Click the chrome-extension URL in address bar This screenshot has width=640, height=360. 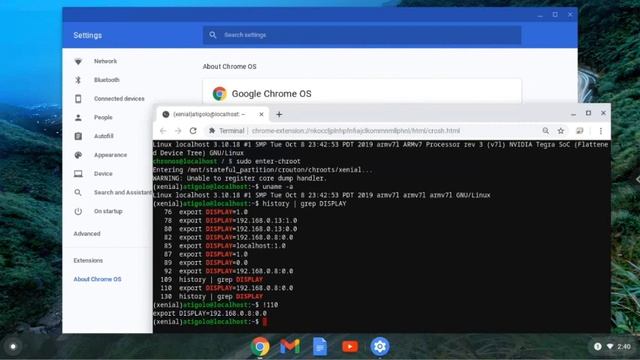point(356,131)
